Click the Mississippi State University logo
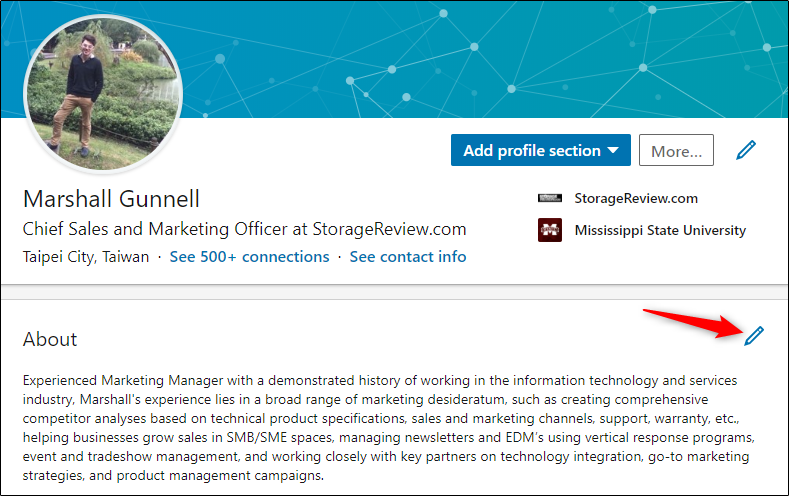This screenshot has height=496, width=789. tap(549, 230)
